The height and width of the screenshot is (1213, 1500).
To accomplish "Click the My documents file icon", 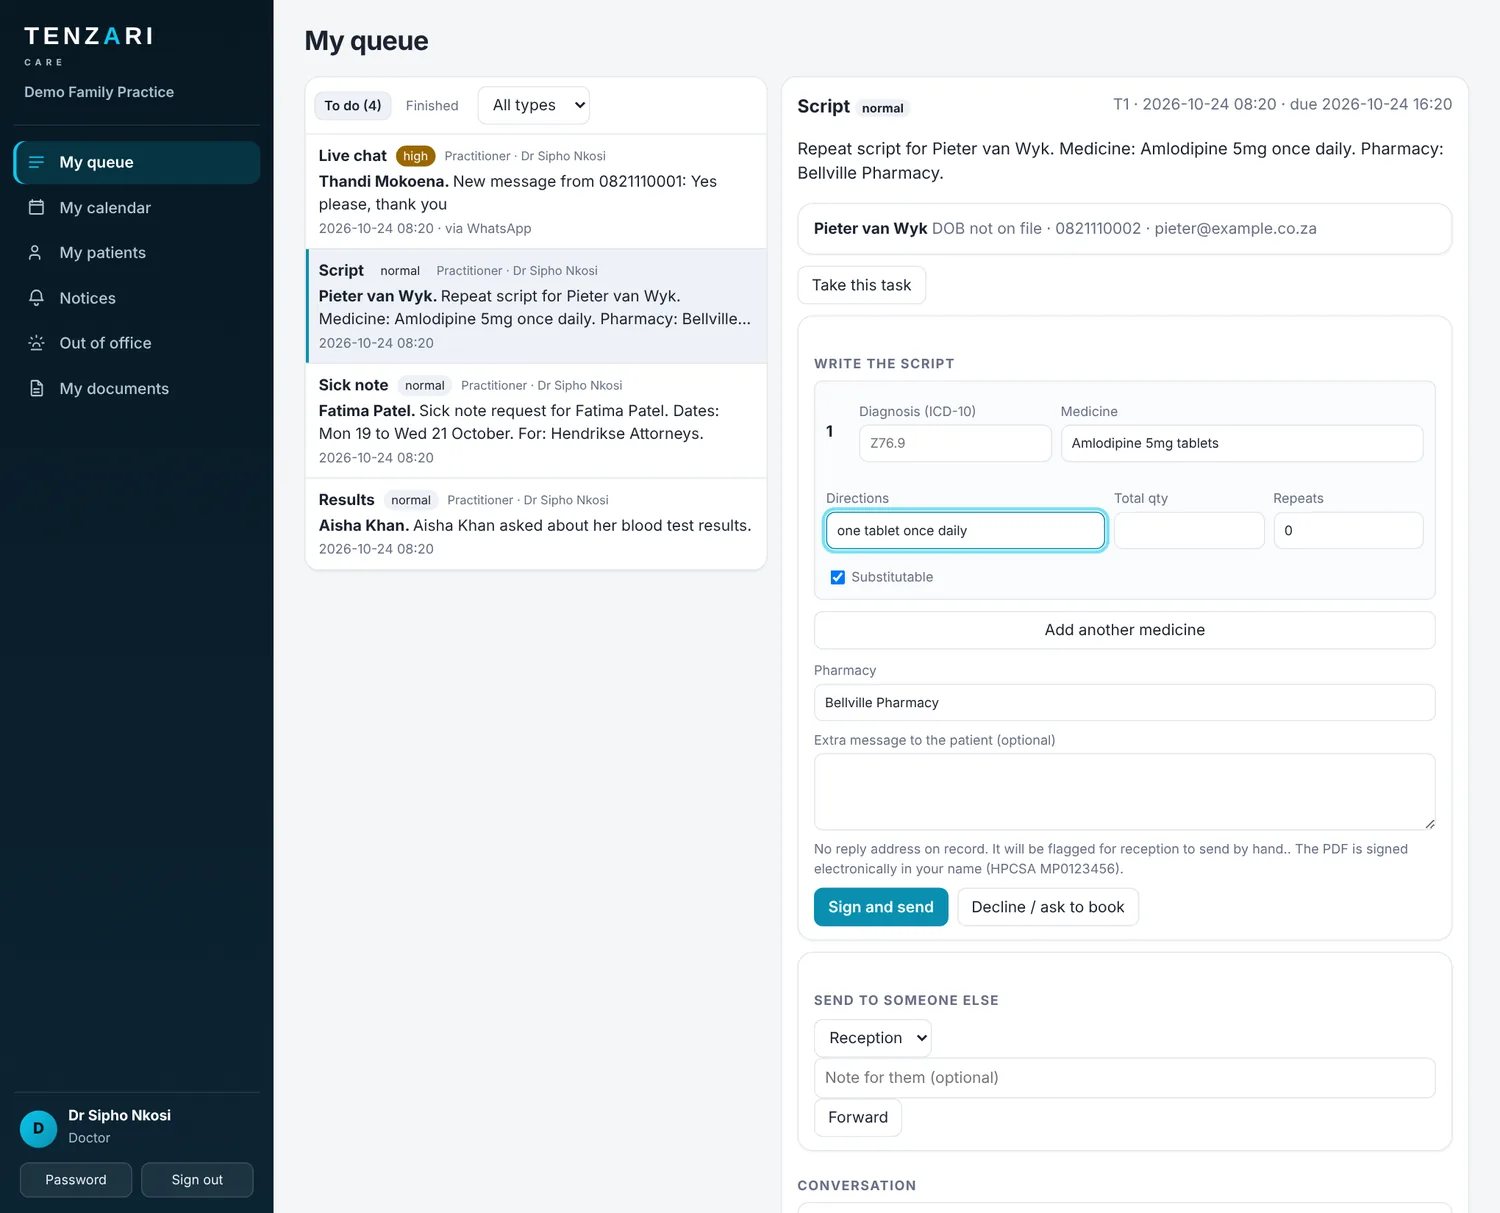I will click(x=36, y=388).
